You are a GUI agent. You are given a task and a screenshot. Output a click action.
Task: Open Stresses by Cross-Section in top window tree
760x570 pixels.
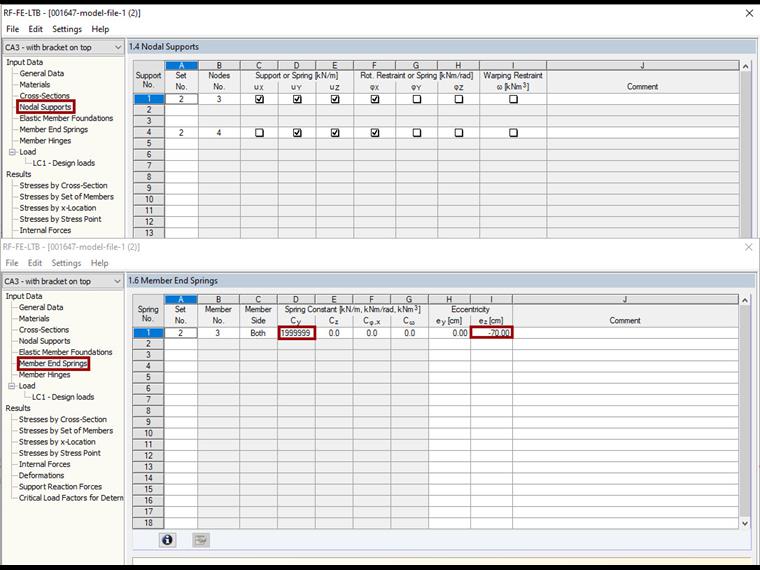coord(63,185)
